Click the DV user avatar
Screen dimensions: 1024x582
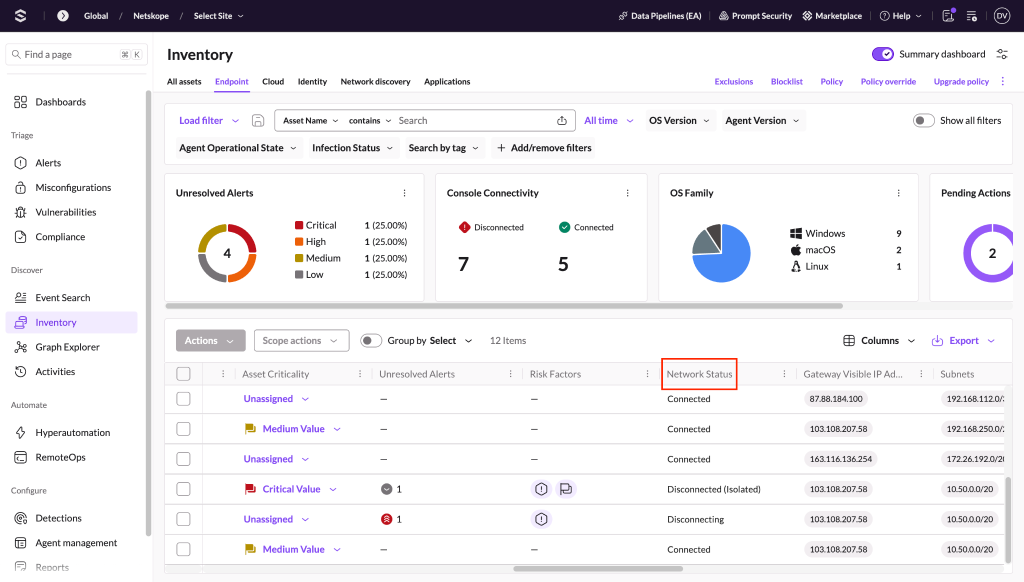1002,16
